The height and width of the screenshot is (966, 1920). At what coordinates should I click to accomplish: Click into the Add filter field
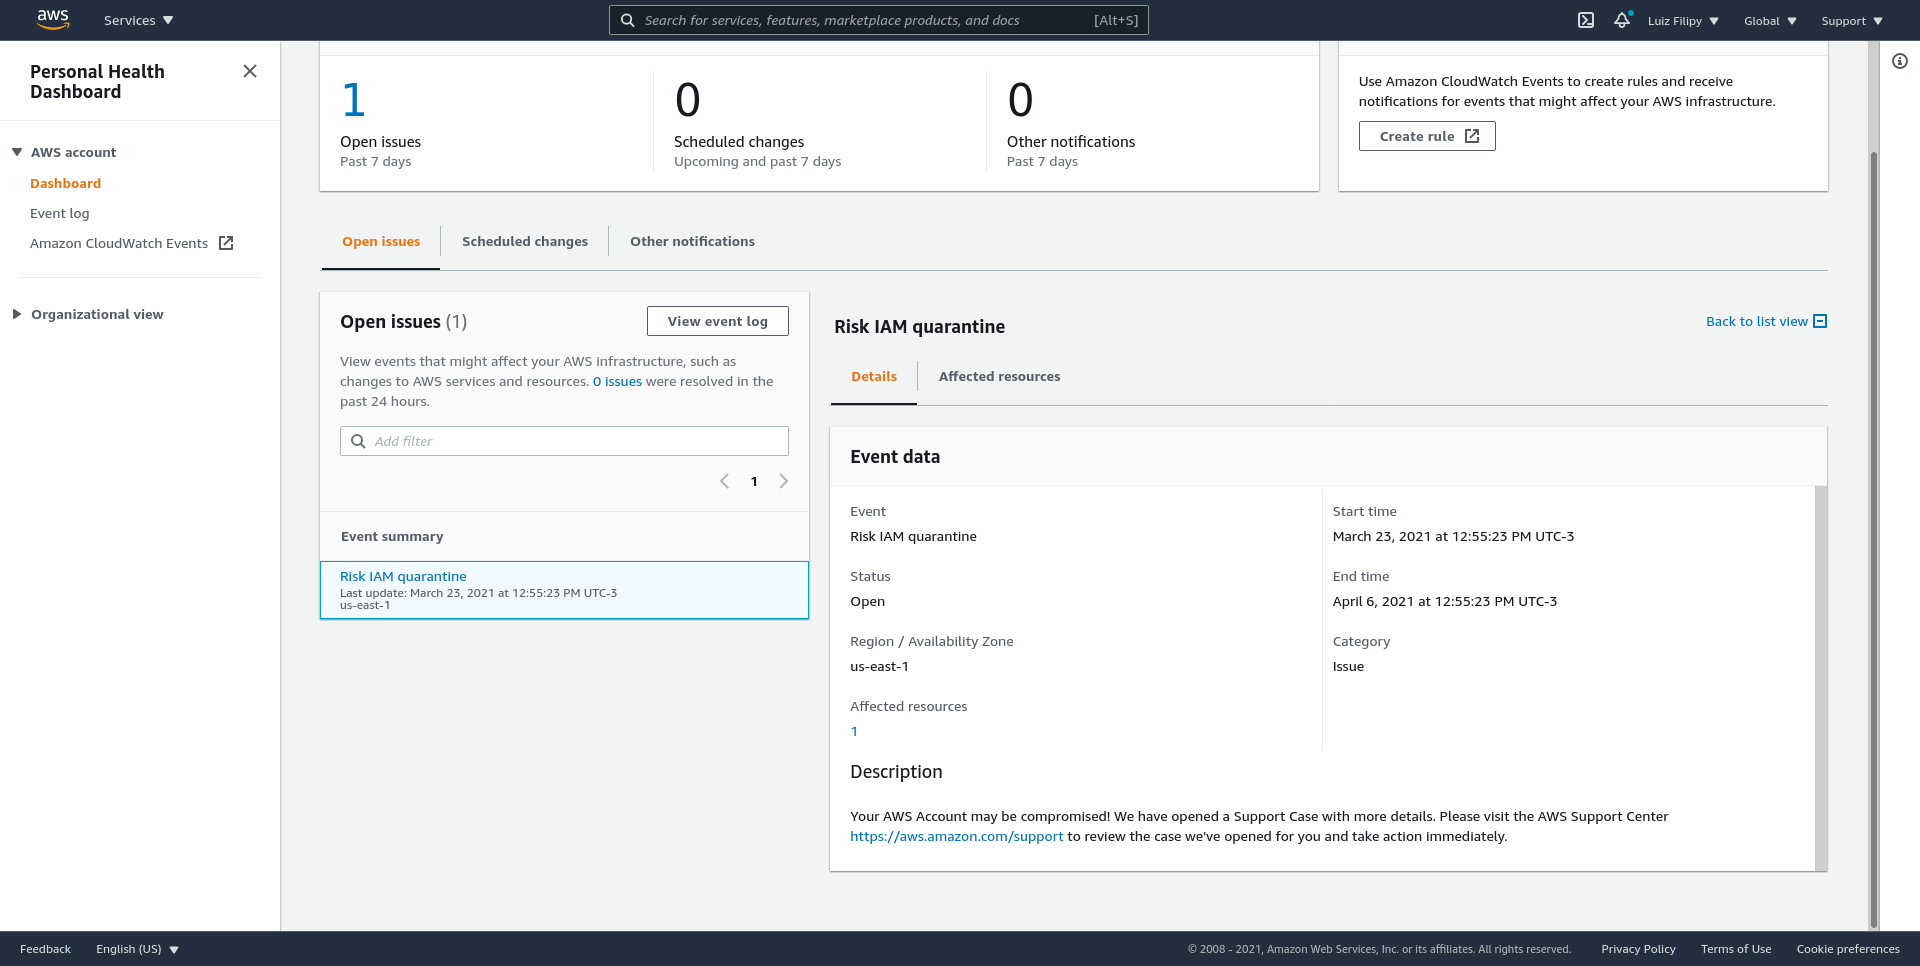[x=564, y=441]
